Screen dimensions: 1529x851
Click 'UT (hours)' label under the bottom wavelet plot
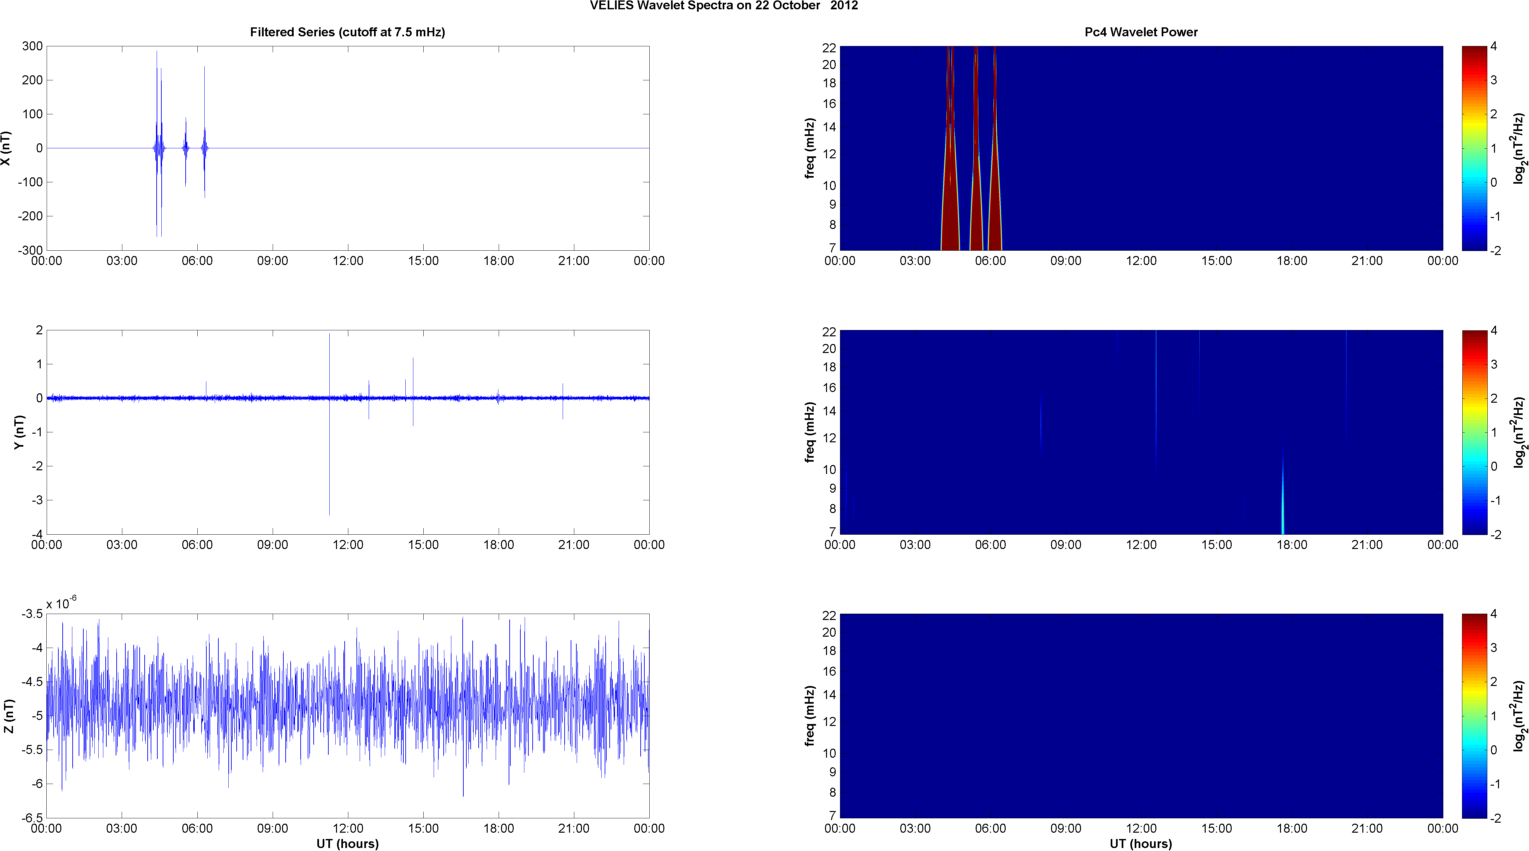point(1140,844)
